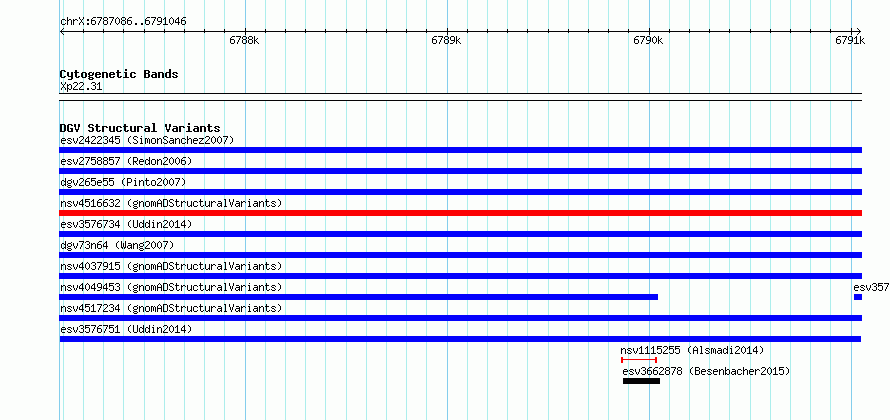Open esv2758857 (Redon2006) variant label
The height and width of the screenshot is (420, 890).
coord(126,161)
